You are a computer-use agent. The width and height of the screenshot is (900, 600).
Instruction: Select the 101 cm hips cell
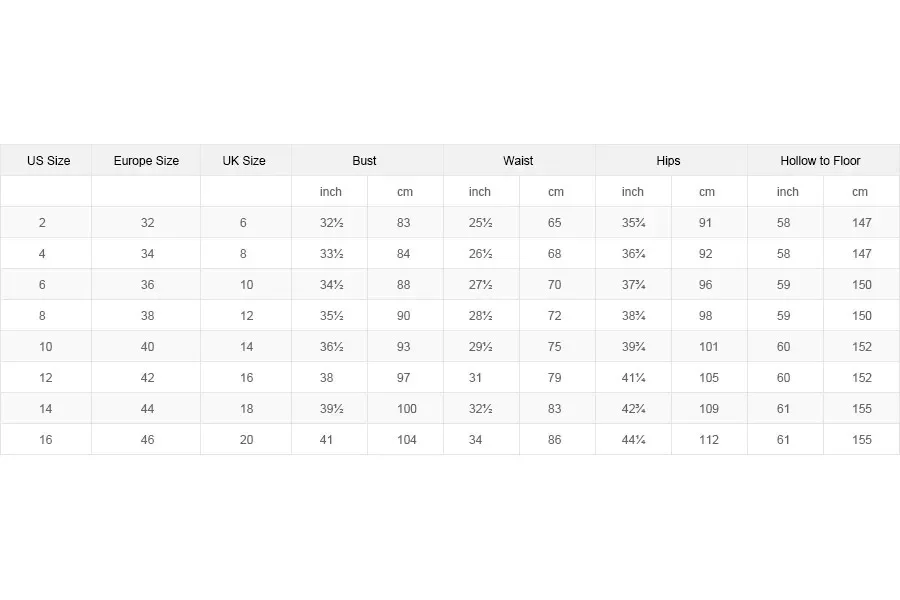click(709, 347)
